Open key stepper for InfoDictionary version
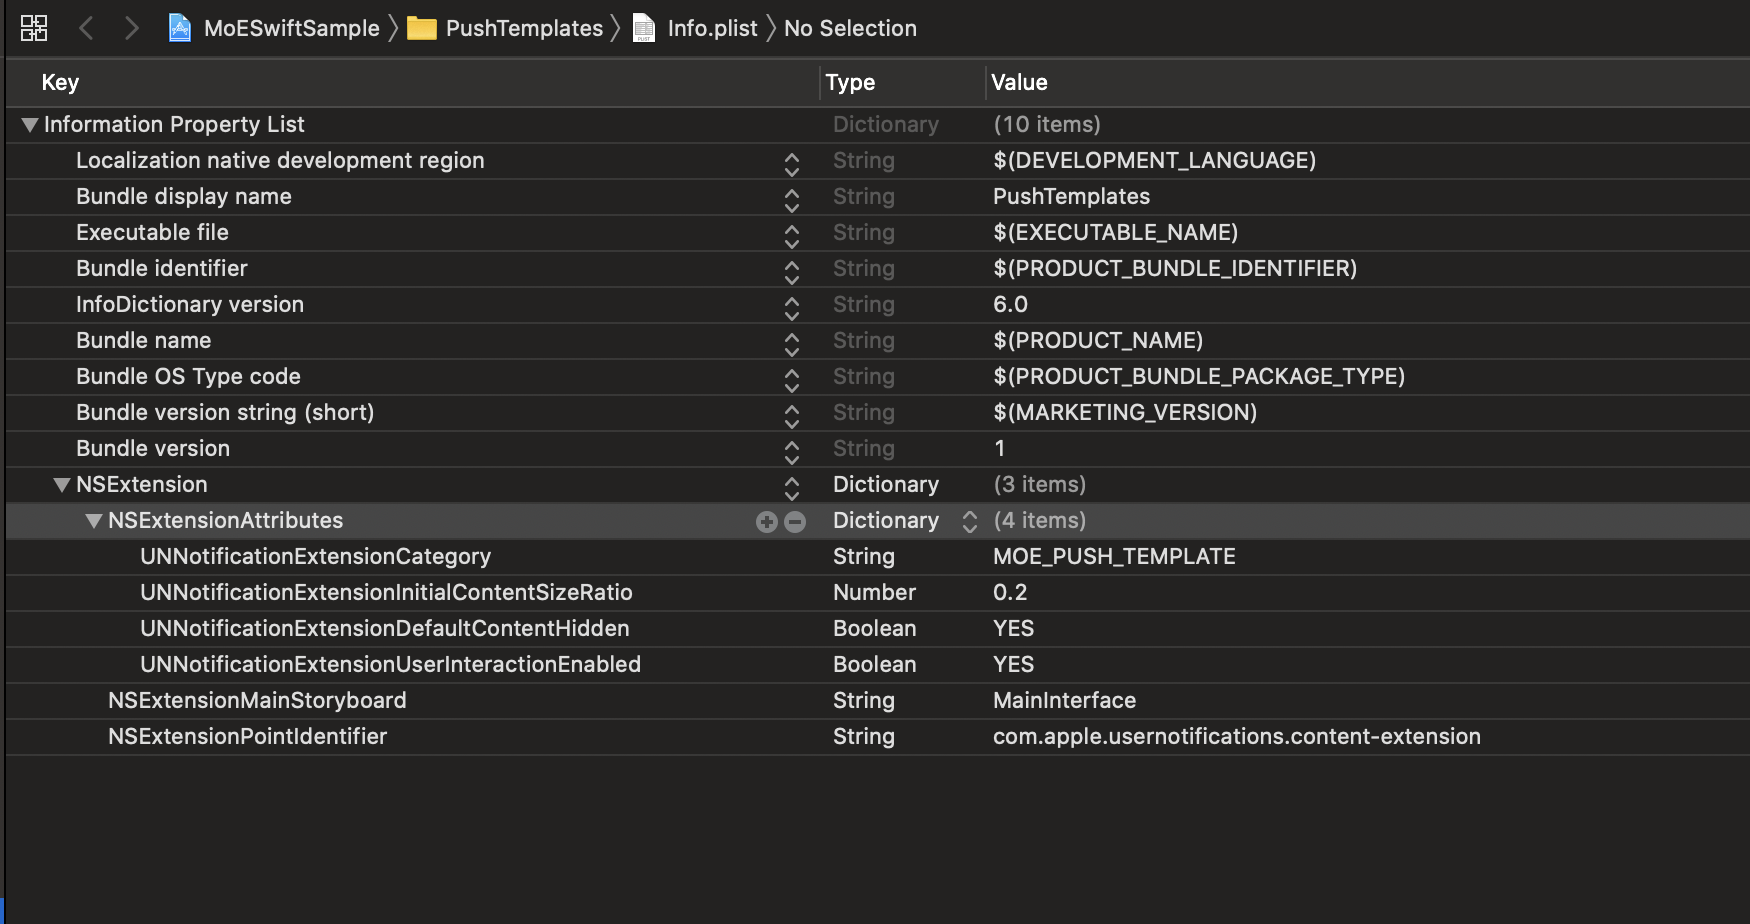The width and height of the screenshot is (1750, 924). coord(792,308)
